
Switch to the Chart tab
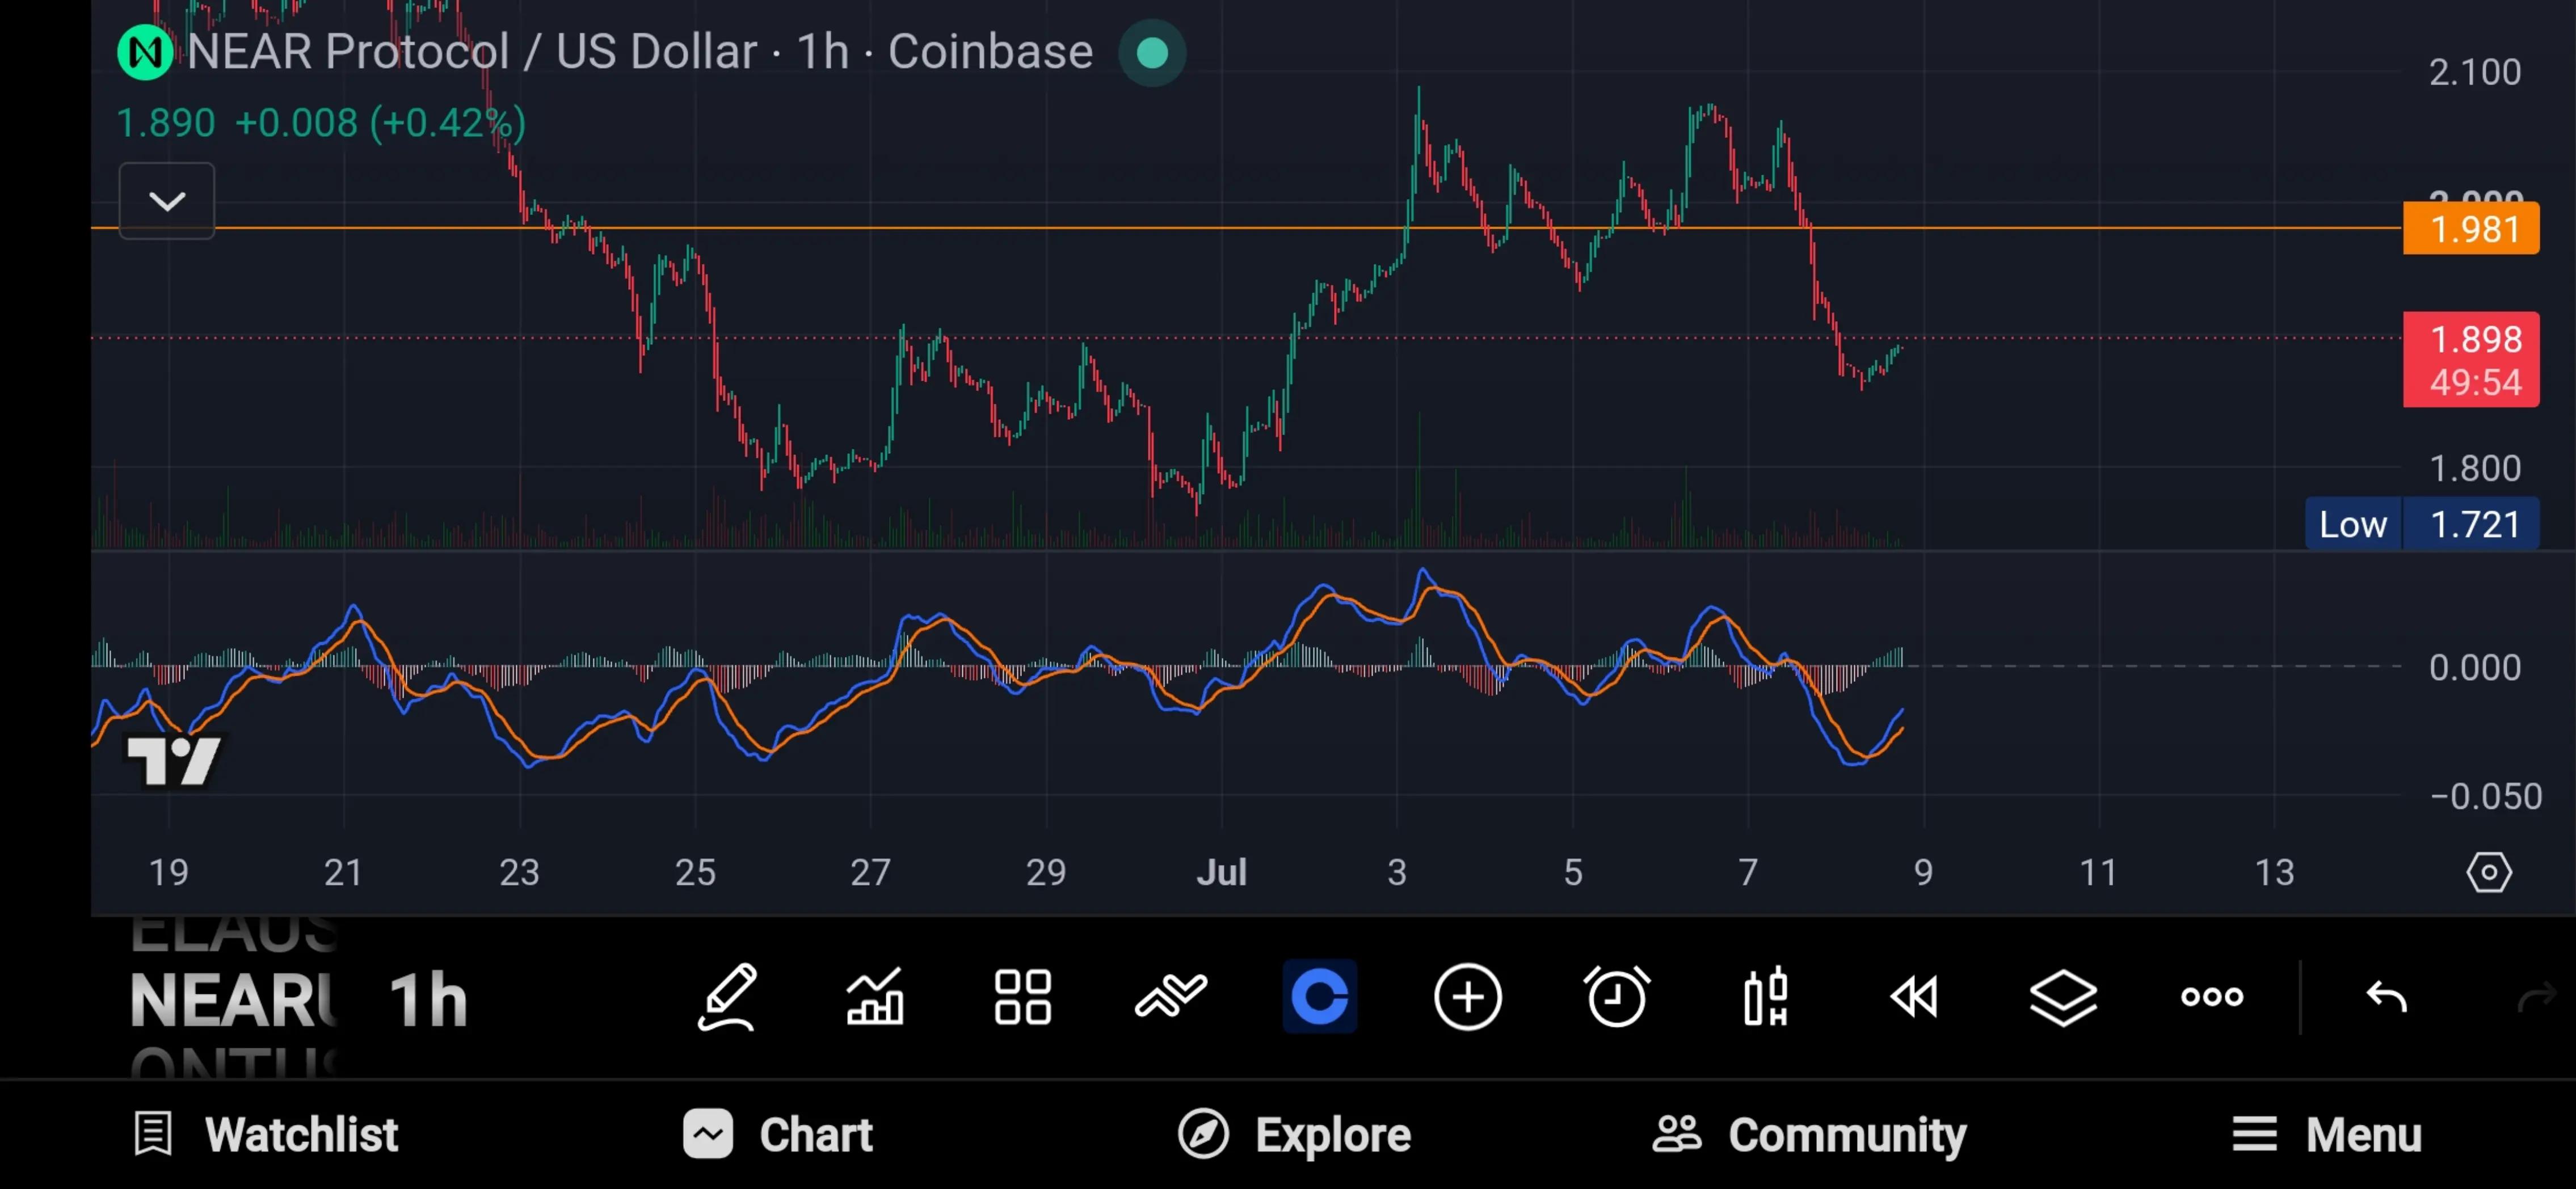[x=778, y=1134]
